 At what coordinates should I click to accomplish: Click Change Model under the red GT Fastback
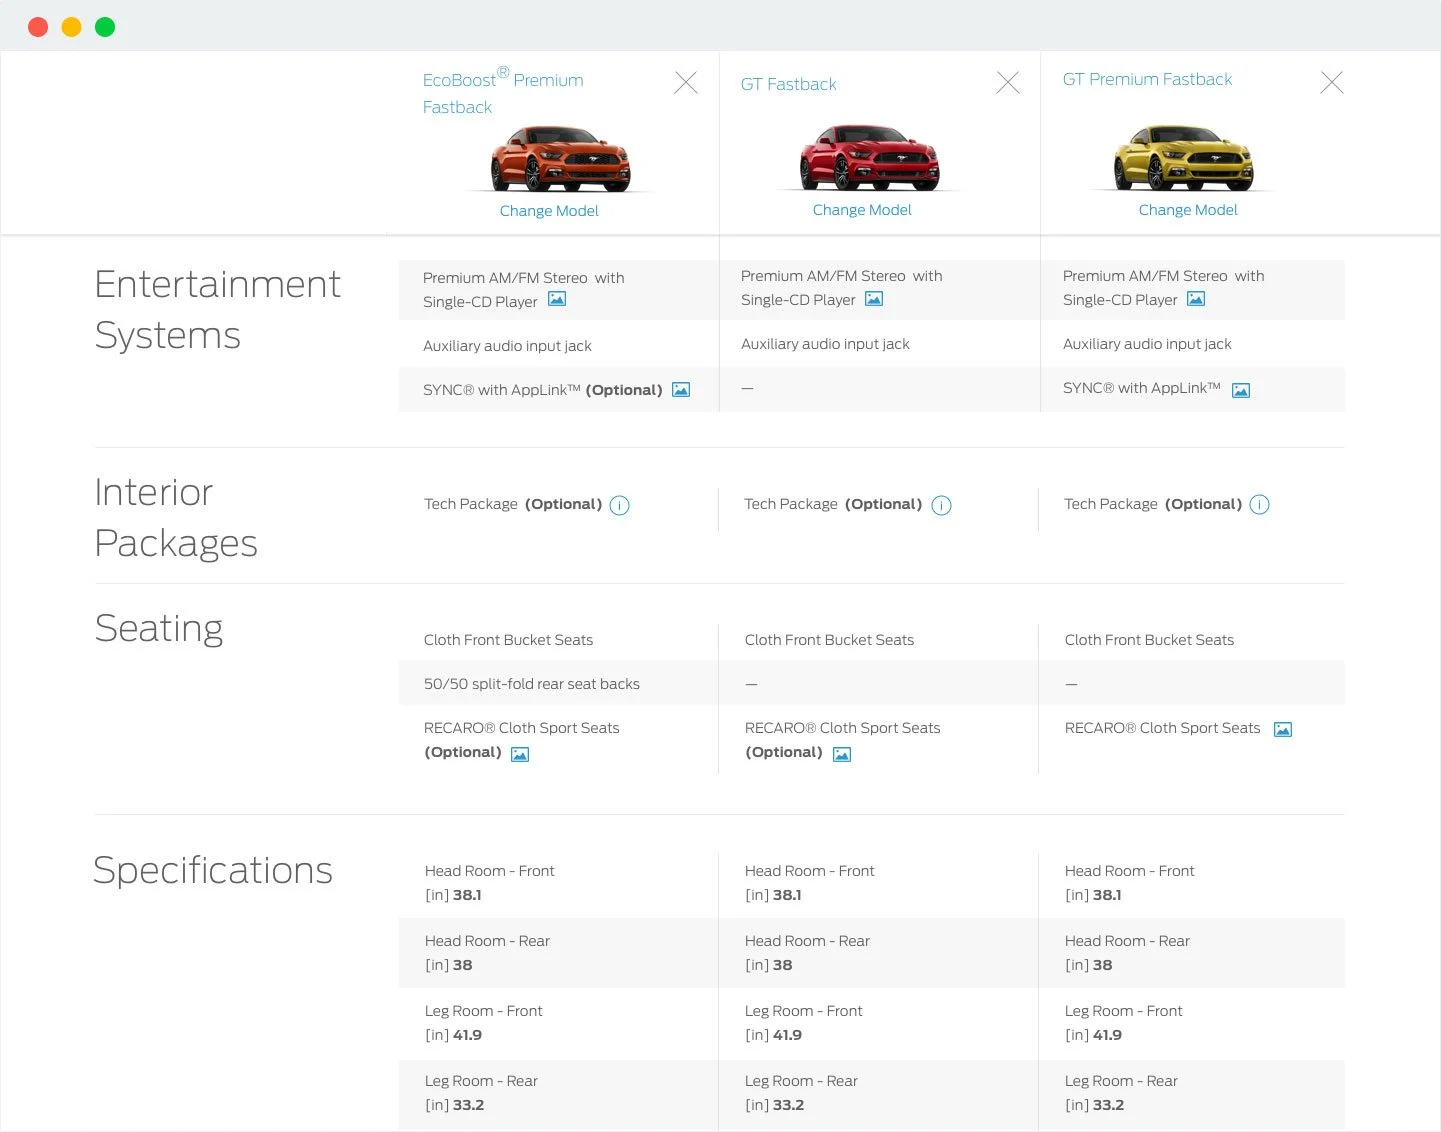pyautogui.click(x=862, y=209)
